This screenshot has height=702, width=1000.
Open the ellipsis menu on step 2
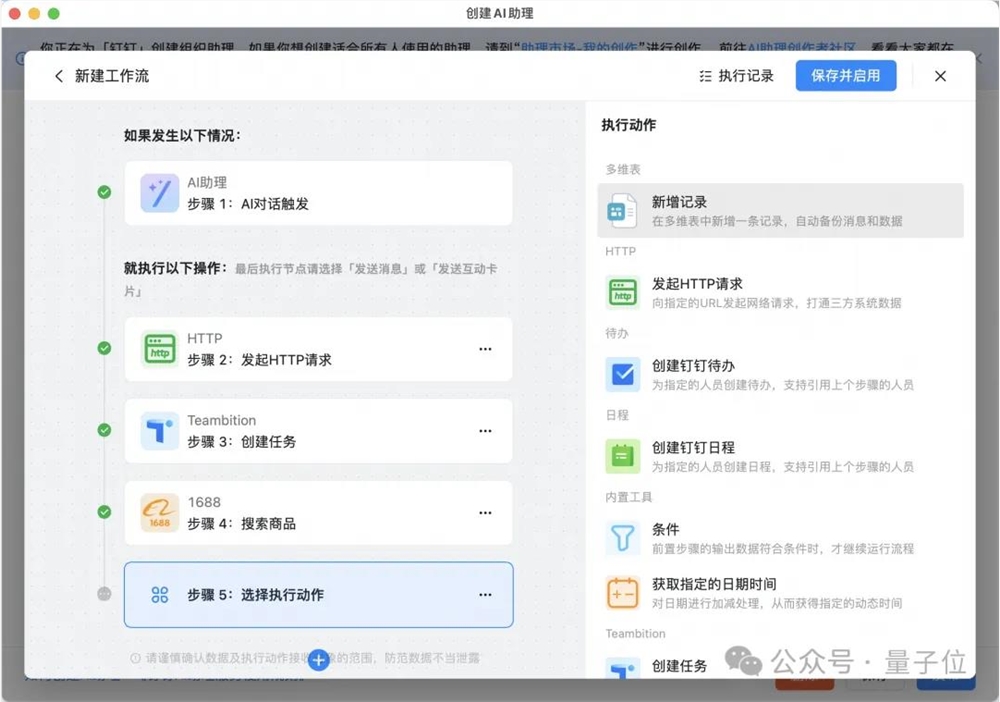tap(485, 348)
